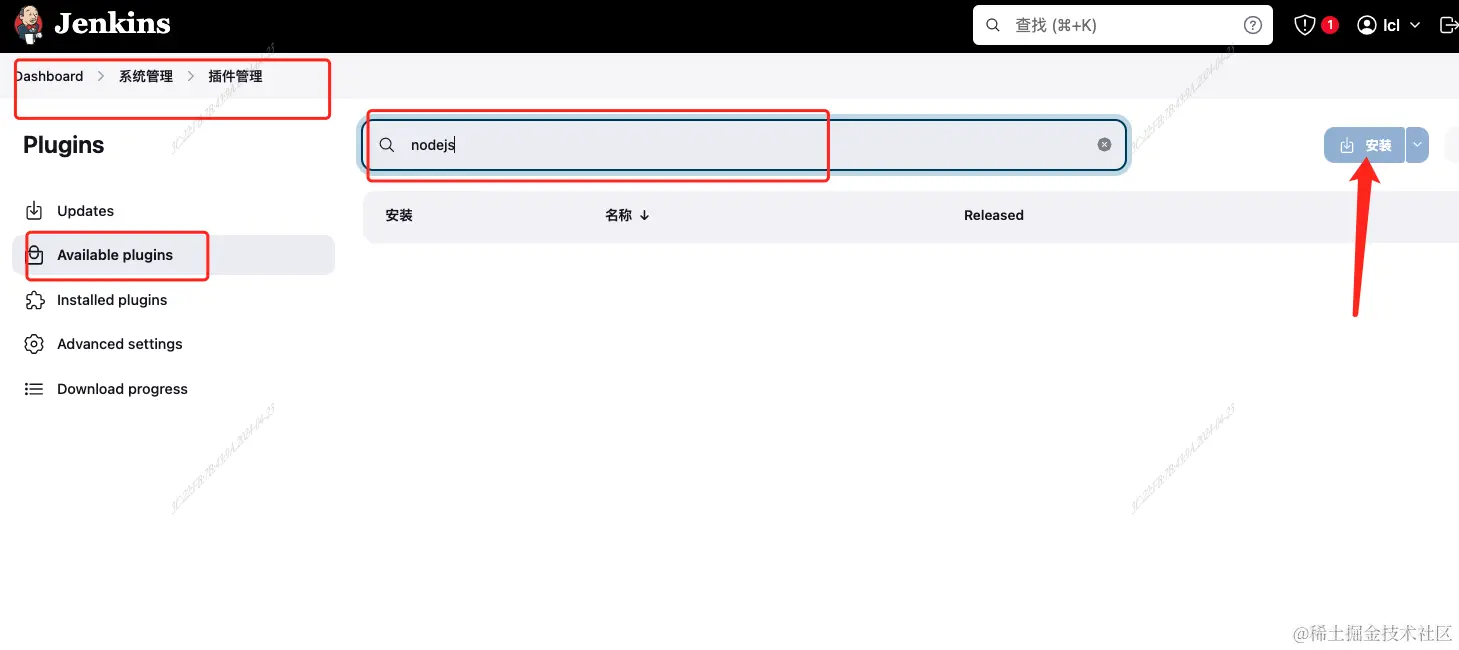Expand the chevron after Dashboard breadcrumb
The image size is (1459, 650).
pyautogui.click(x=101, y=76)
